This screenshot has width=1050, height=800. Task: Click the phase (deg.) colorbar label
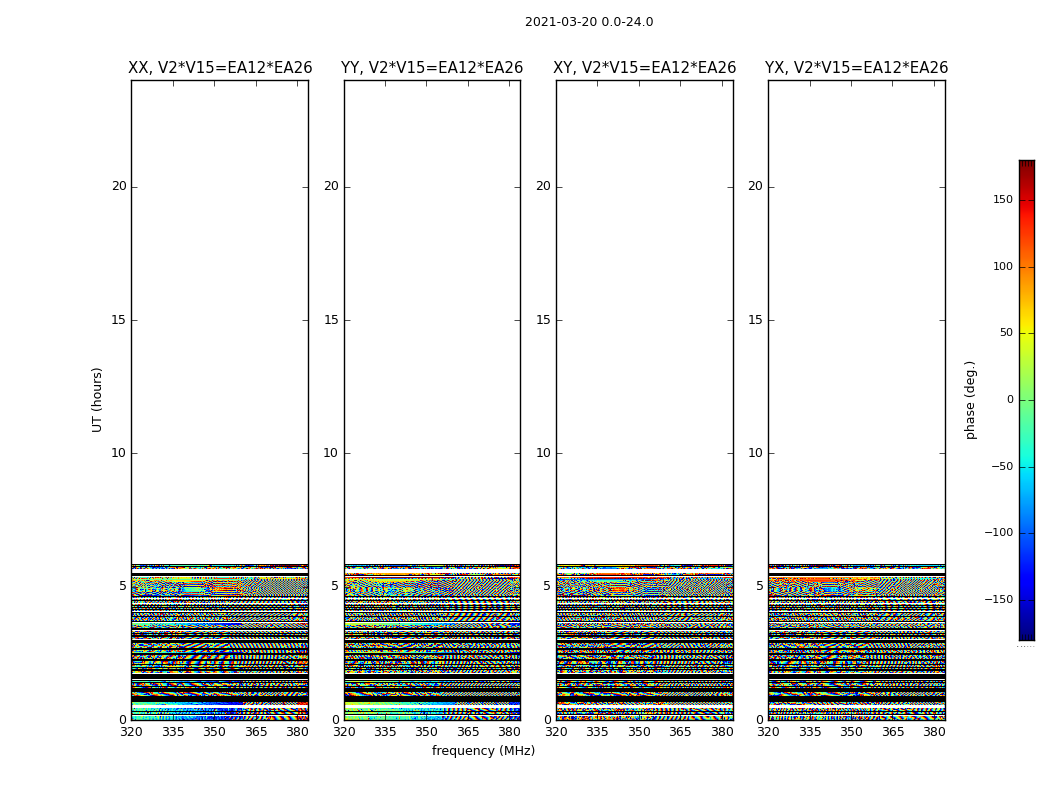(970, 399)
